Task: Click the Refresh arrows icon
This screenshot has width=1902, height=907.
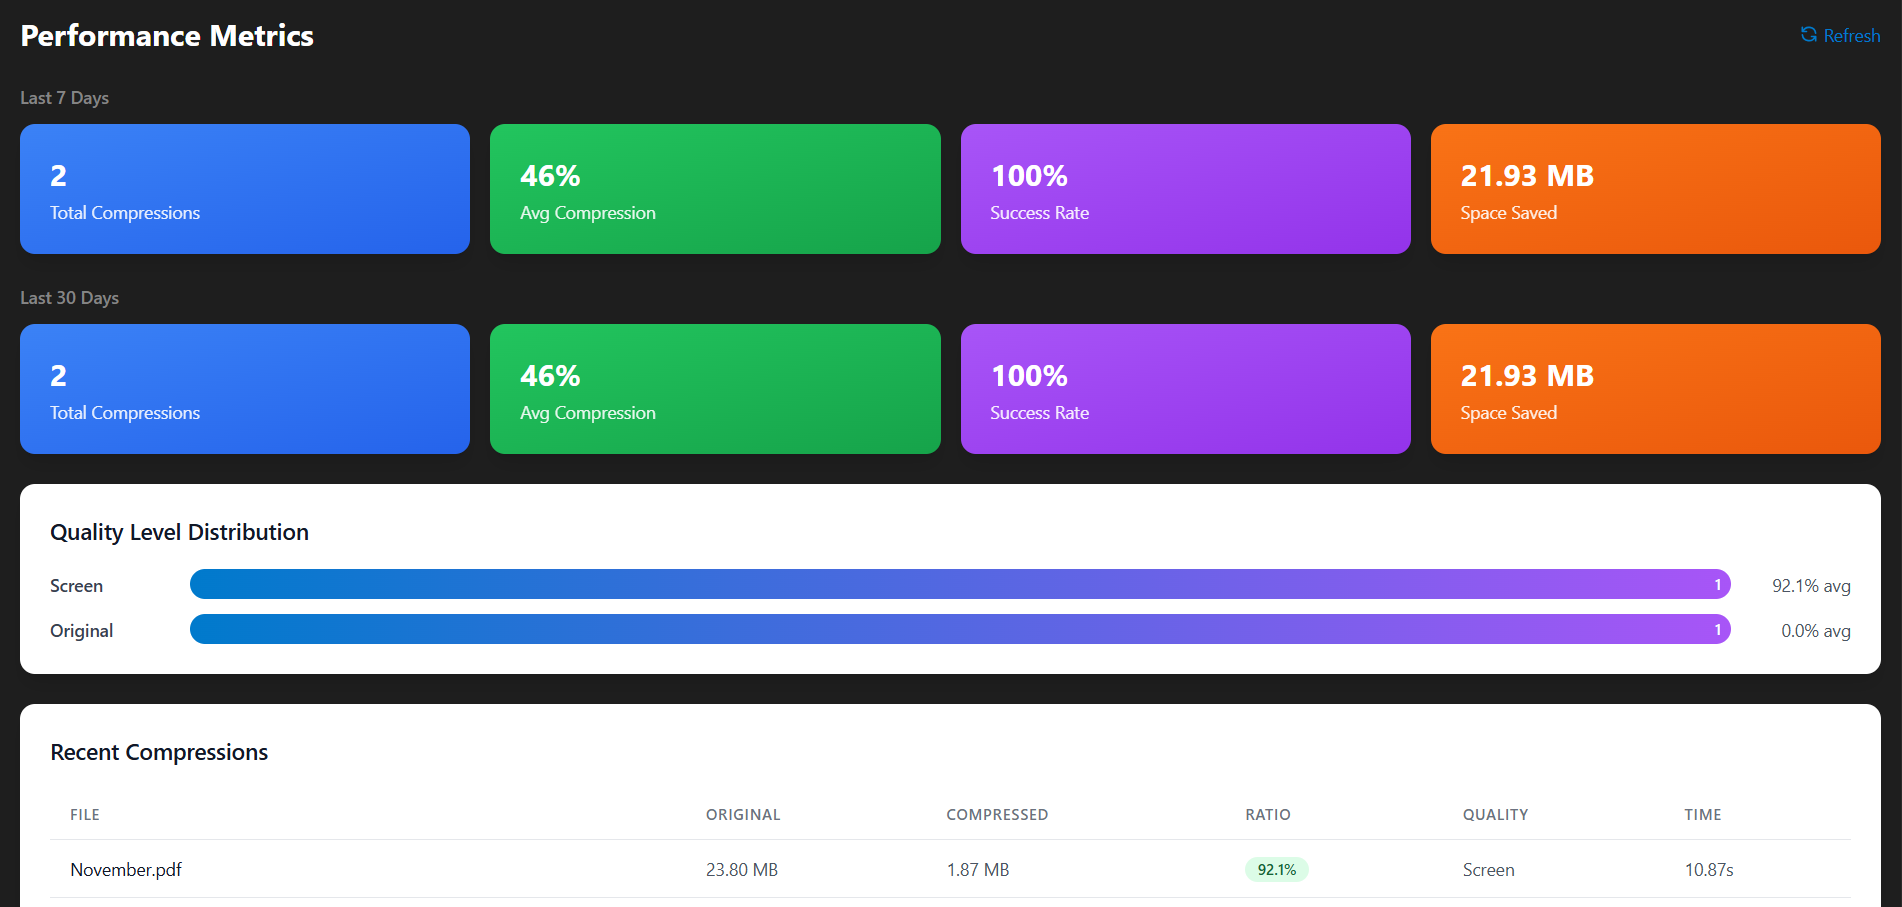Action: [1808, 35]
